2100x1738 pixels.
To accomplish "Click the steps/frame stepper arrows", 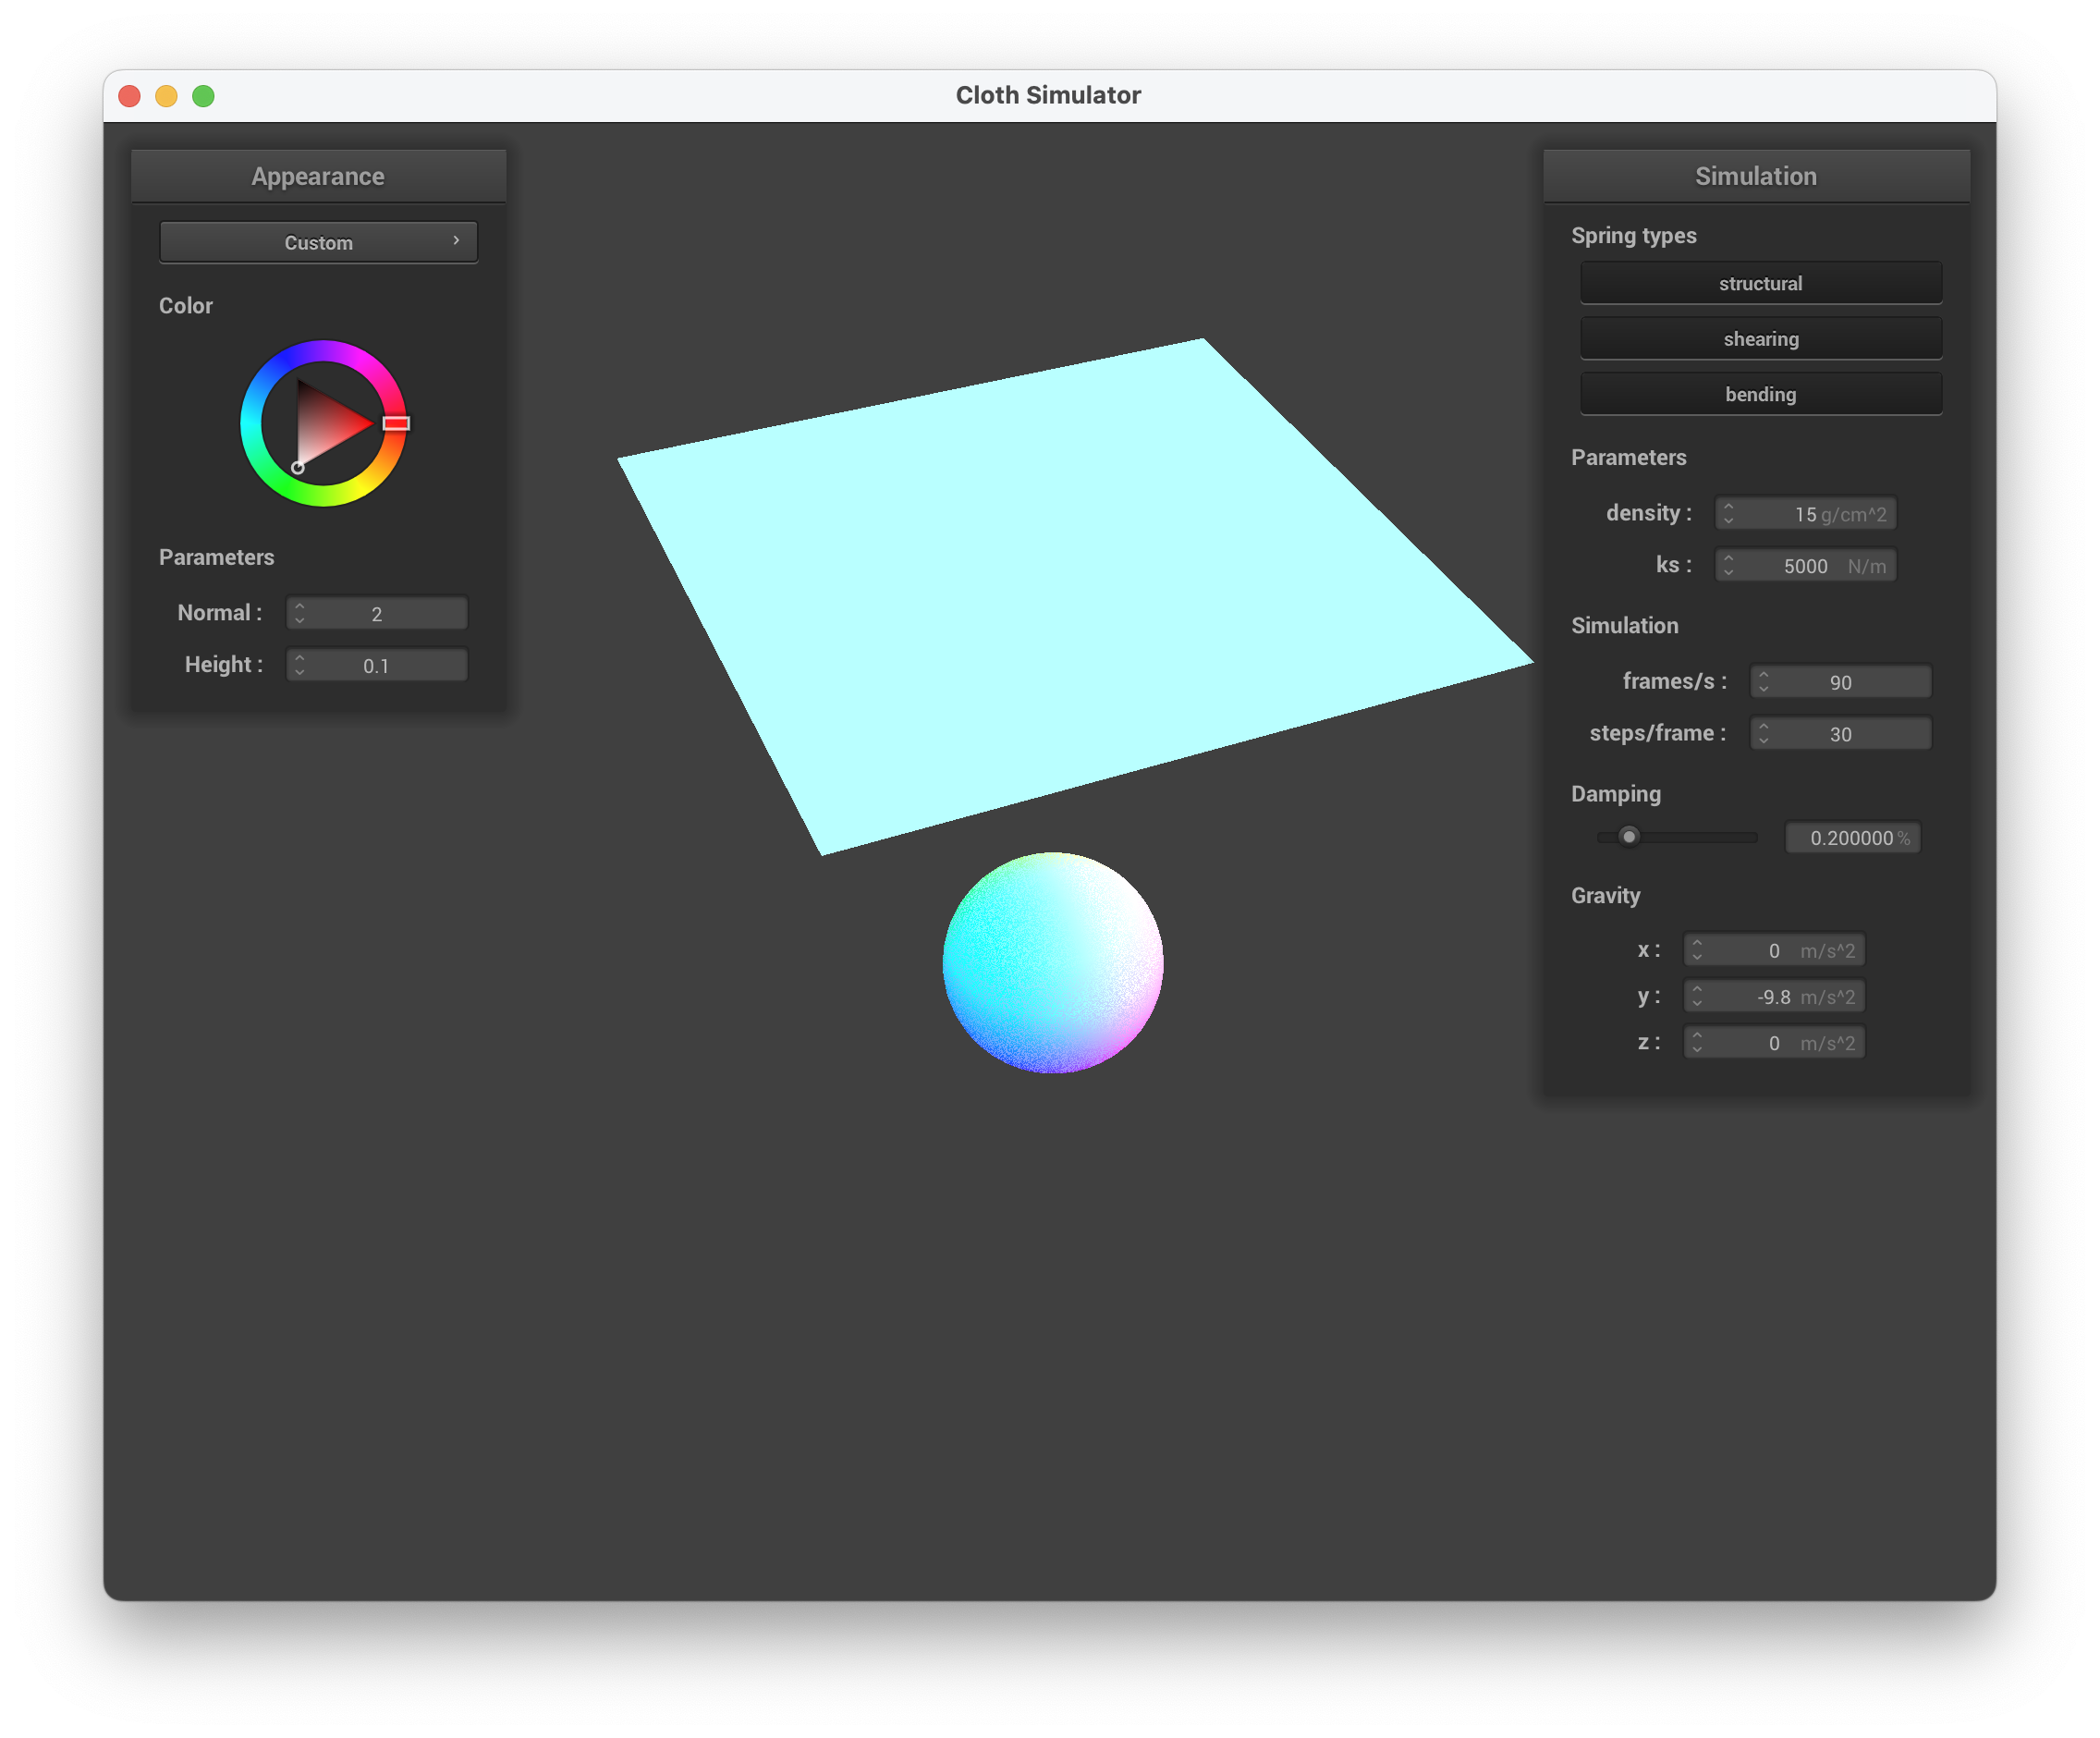I will point(1763,733).
